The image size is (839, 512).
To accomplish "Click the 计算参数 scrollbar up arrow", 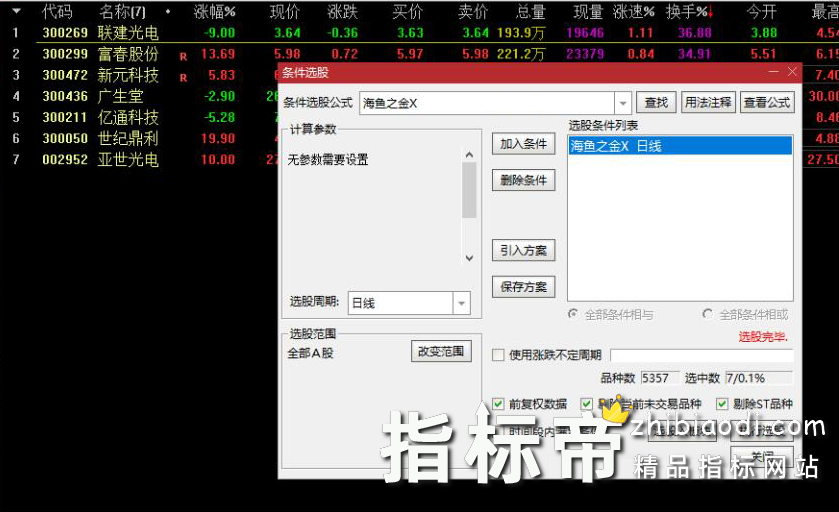I will coord(469,155).
